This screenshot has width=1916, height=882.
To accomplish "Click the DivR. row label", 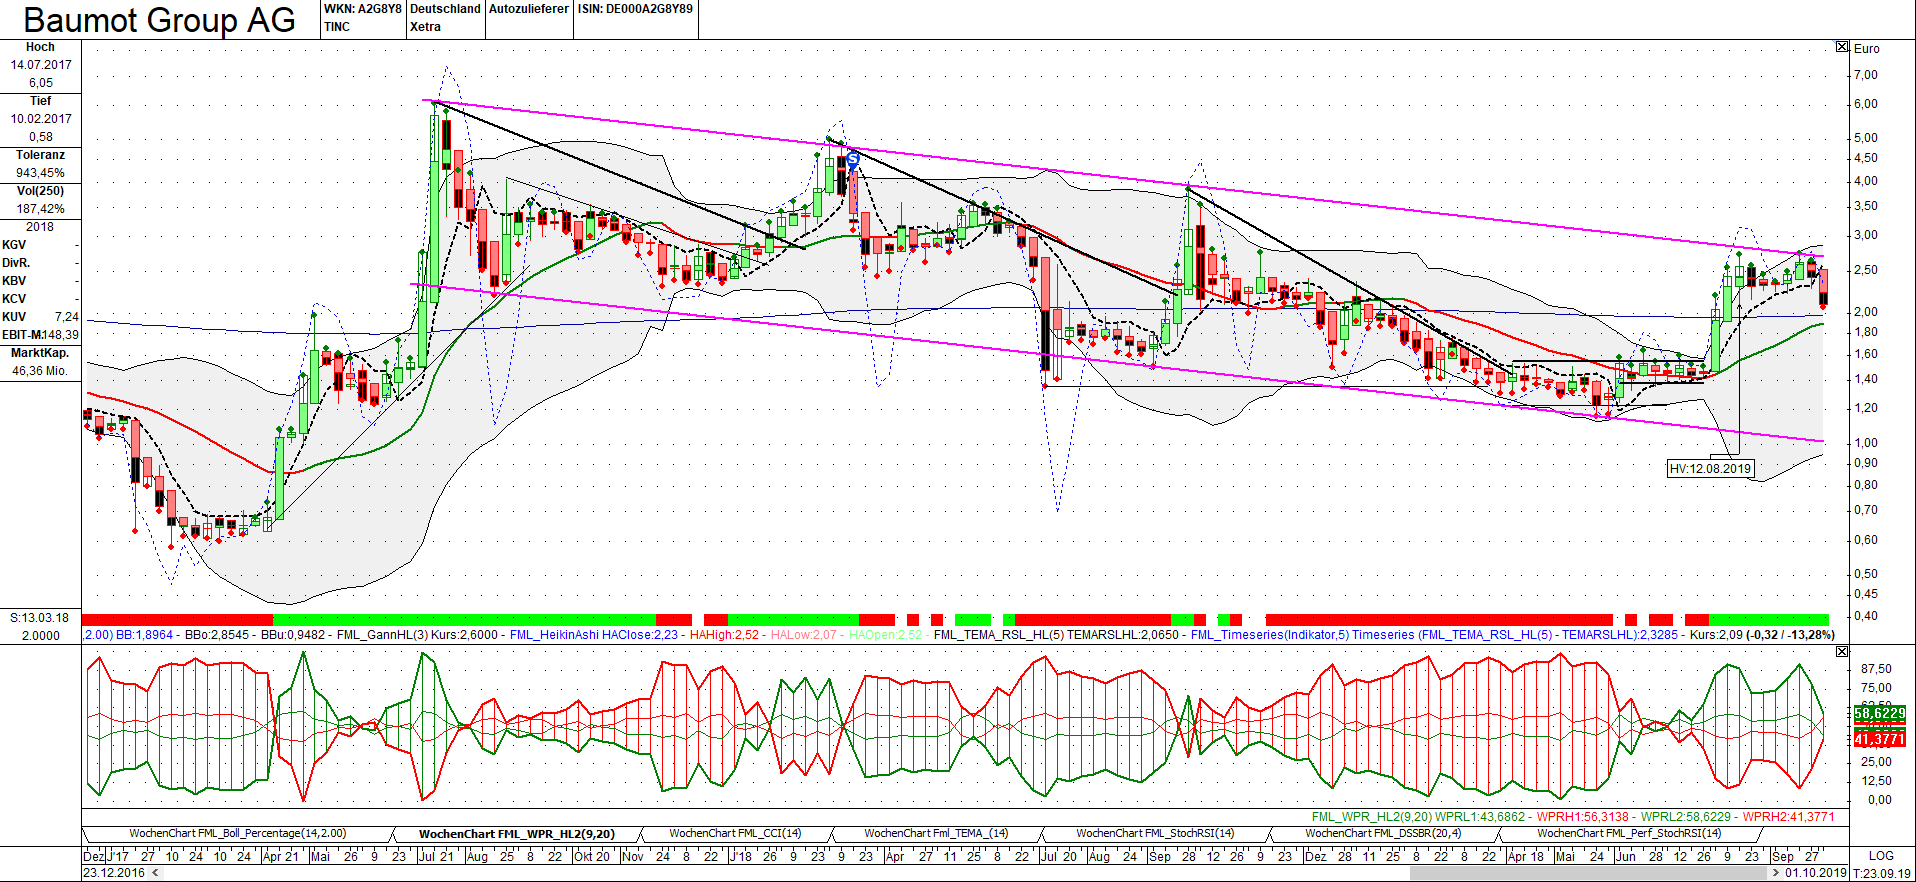I will pos(16,263).
